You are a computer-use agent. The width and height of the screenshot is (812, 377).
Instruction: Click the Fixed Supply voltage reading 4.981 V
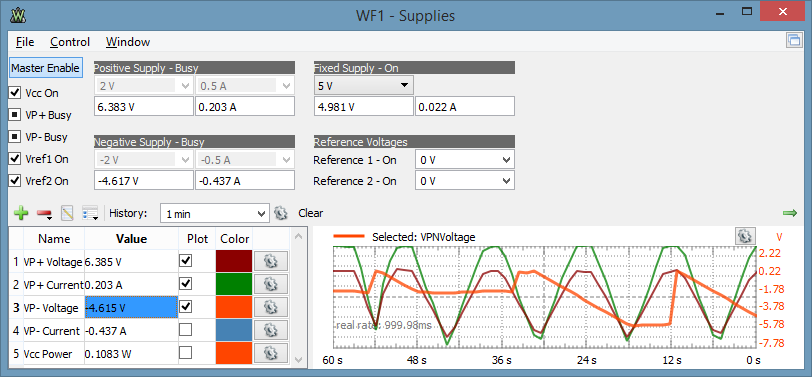(x=364, y=107)
